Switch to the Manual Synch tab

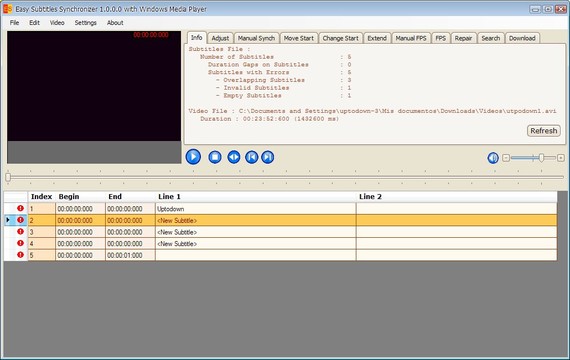pyautogui.click(x=256, y=38)
